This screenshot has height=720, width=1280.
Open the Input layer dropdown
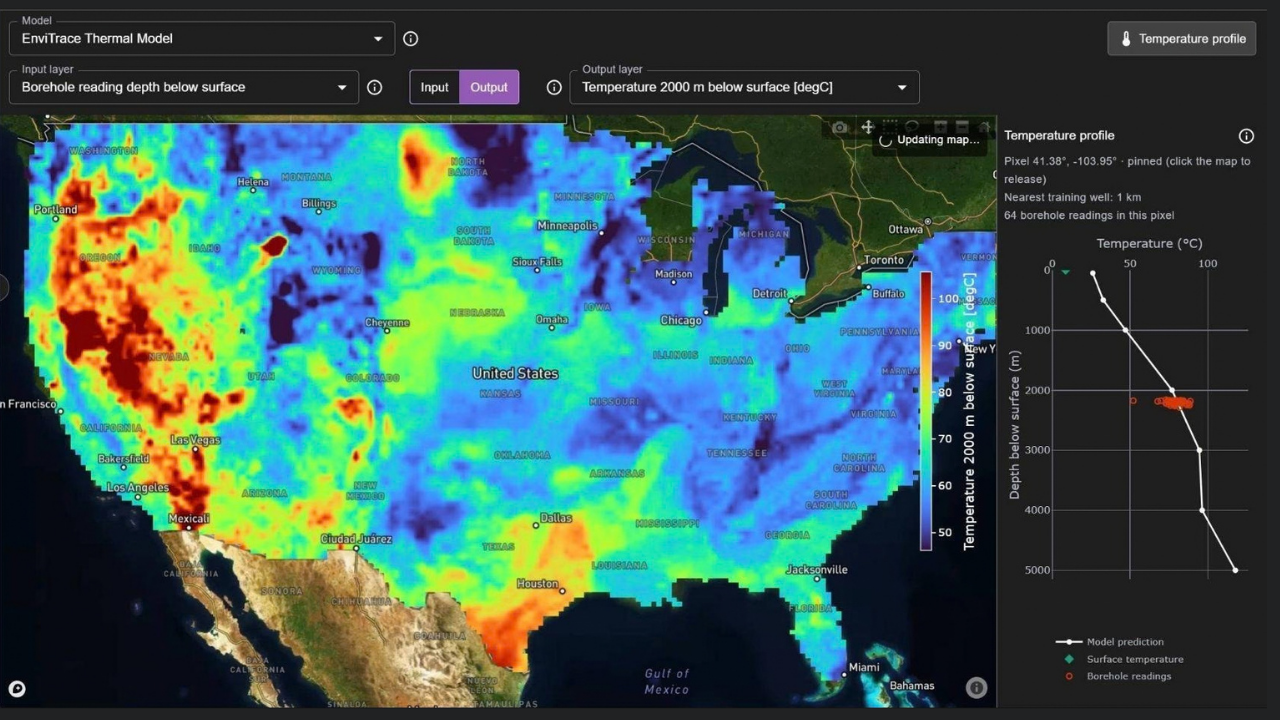pyautogui.click(x=184, y=87)
